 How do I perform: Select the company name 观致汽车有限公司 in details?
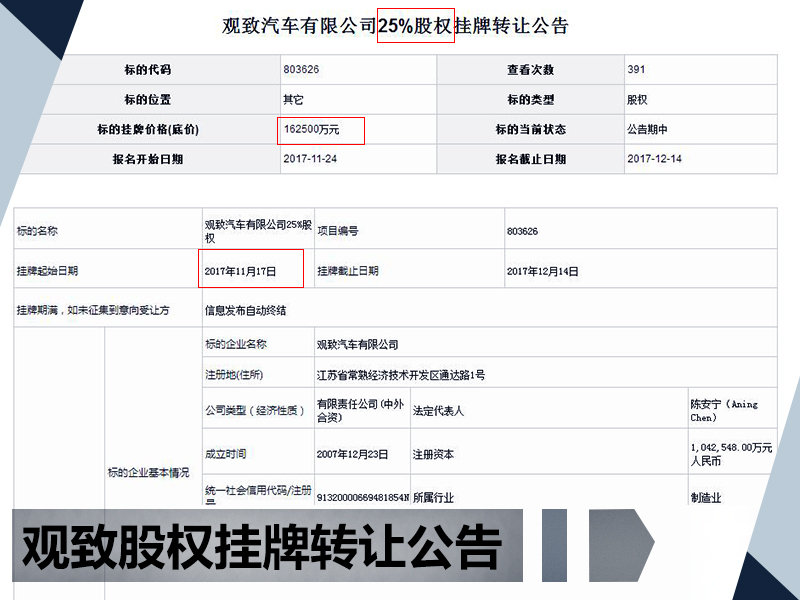tap(357, 344)
